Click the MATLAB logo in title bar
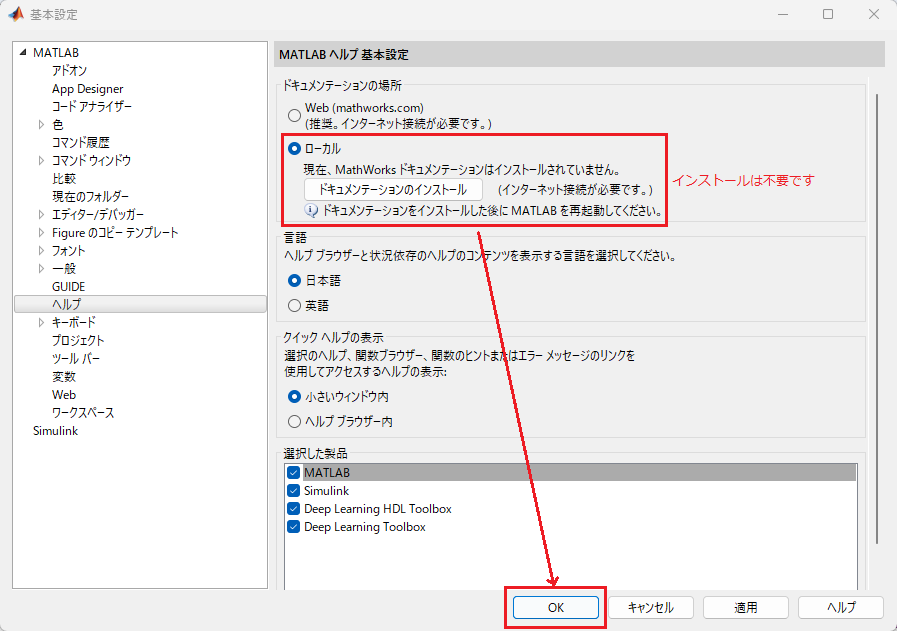Screen dimensions: 897x631 click(16, 14)
